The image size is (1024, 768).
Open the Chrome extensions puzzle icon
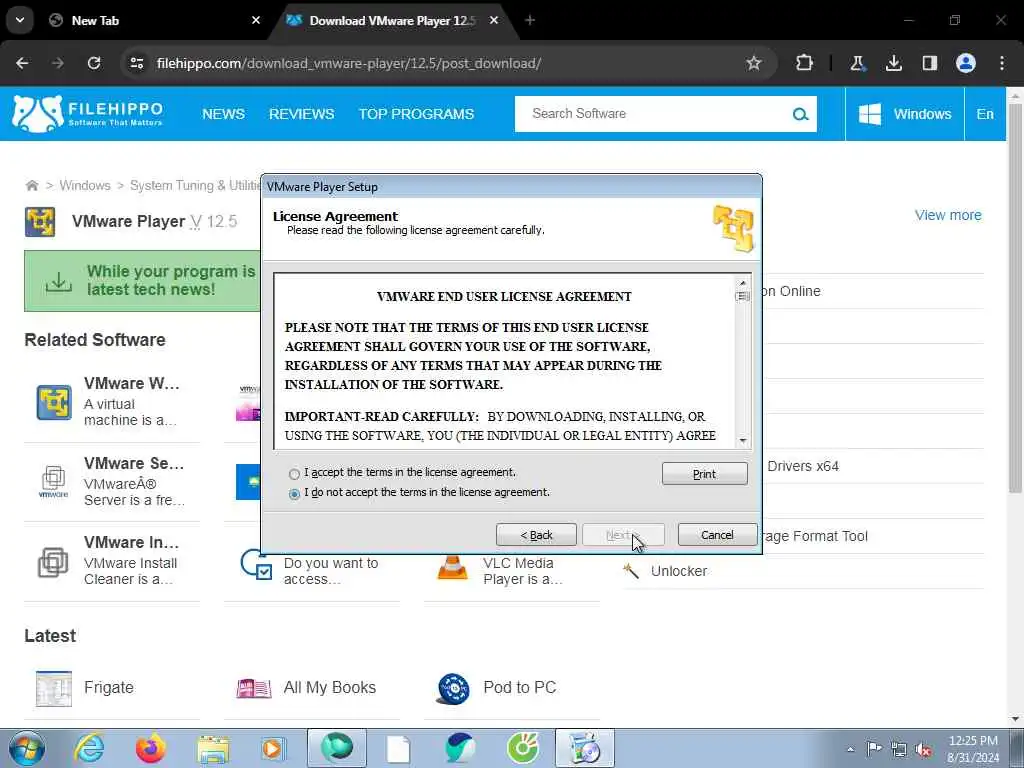(805, 63)
